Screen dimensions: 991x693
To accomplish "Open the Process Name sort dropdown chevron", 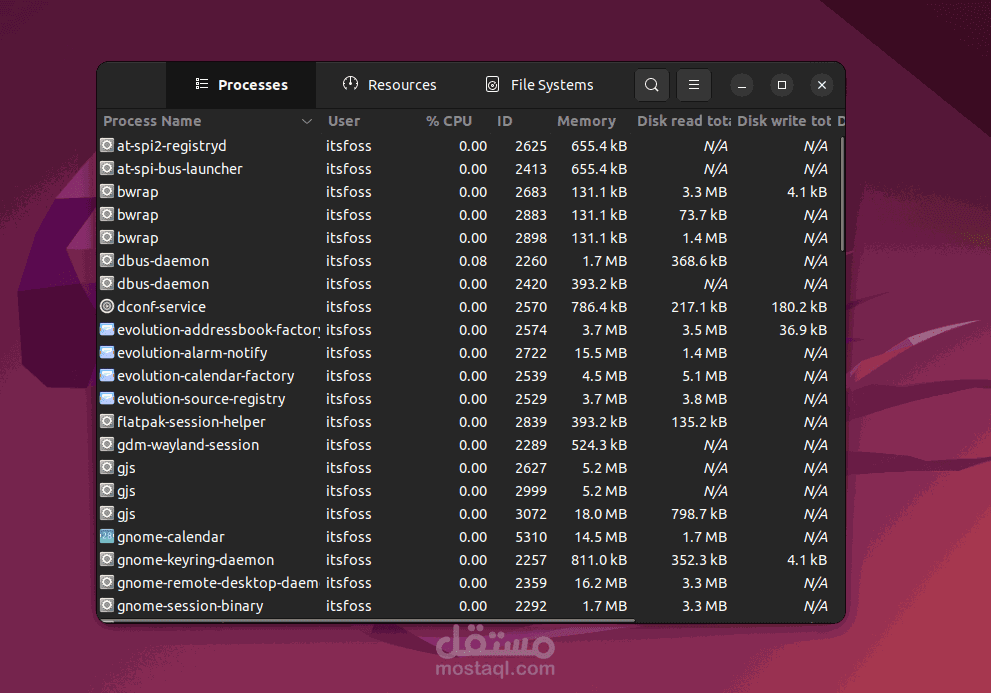I will pos(306,120).
